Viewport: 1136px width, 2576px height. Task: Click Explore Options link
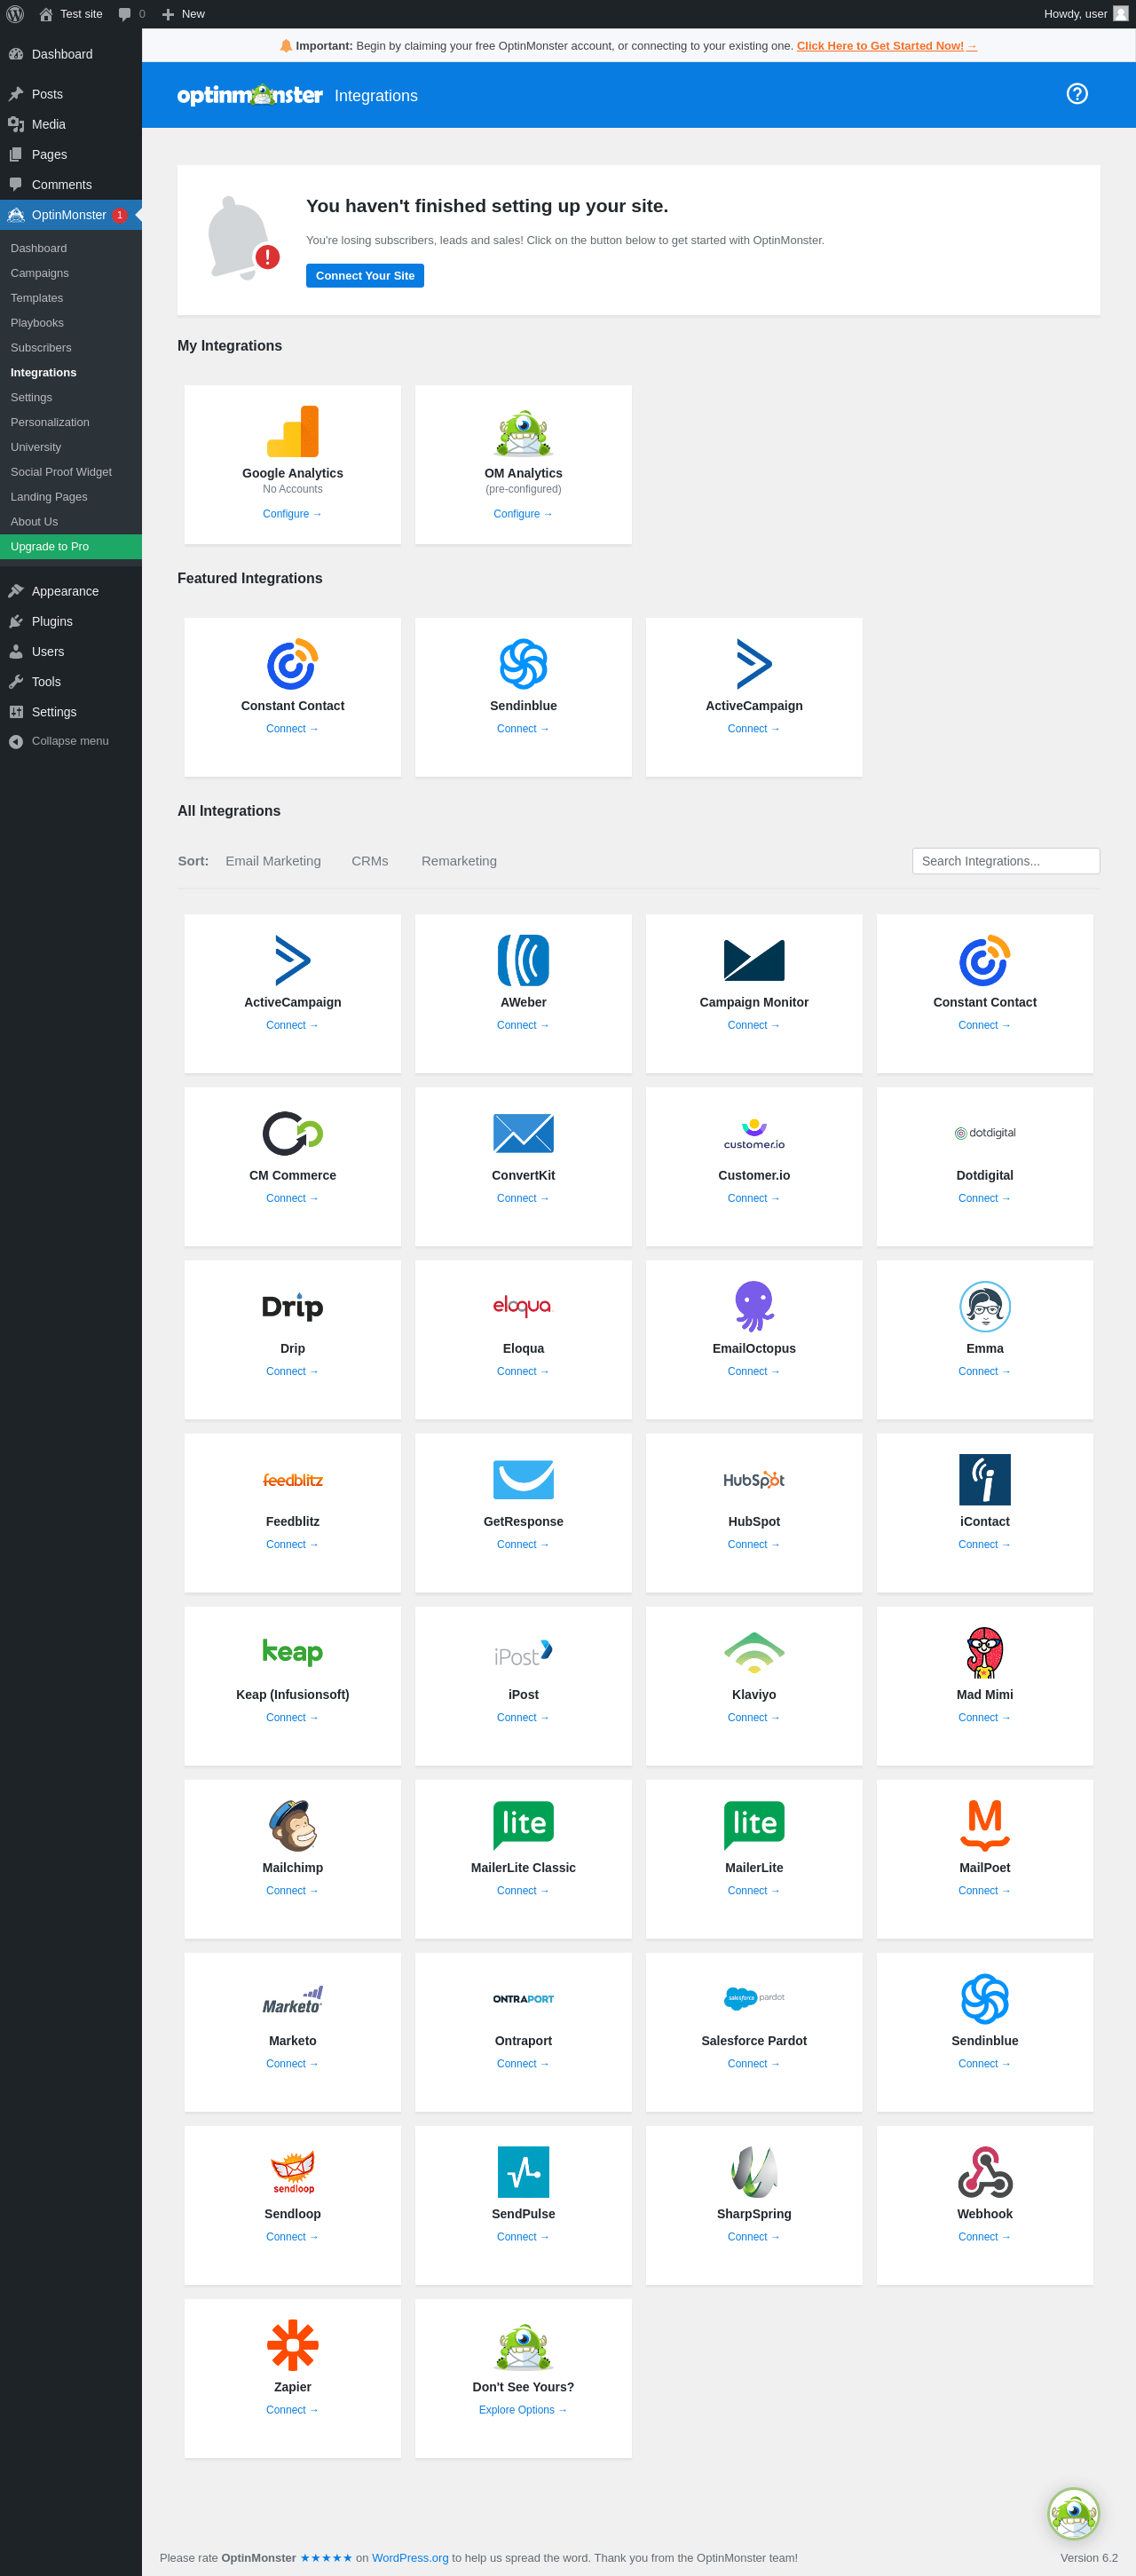(x=523, y=2410)
